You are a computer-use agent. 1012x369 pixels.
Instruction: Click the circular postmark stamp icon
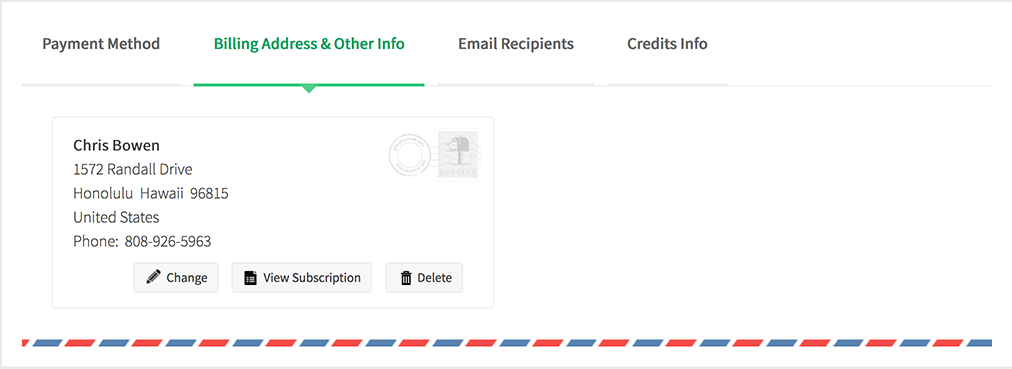409,155
